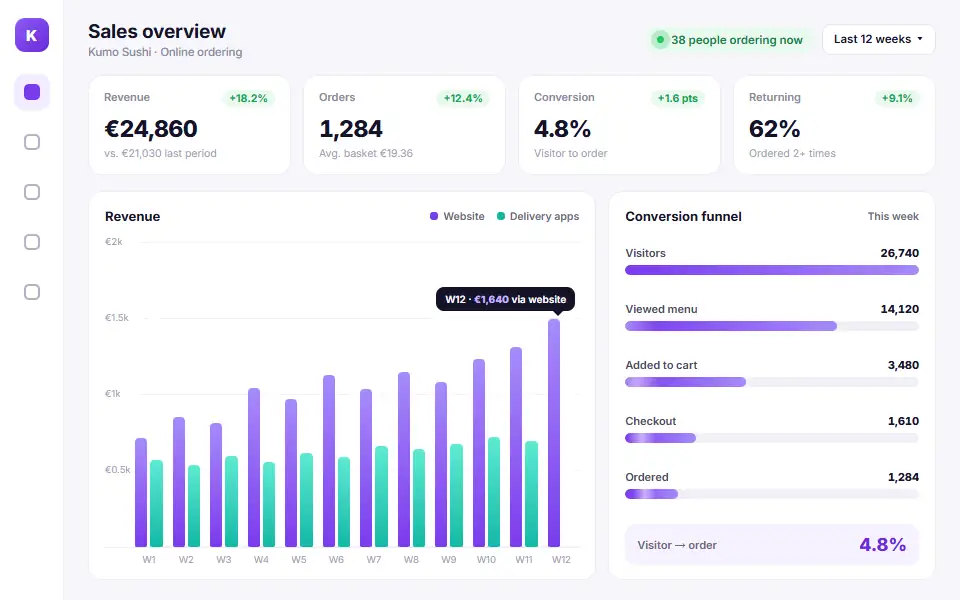
Task: Click the €2k axis label
Action: (114, 242)
